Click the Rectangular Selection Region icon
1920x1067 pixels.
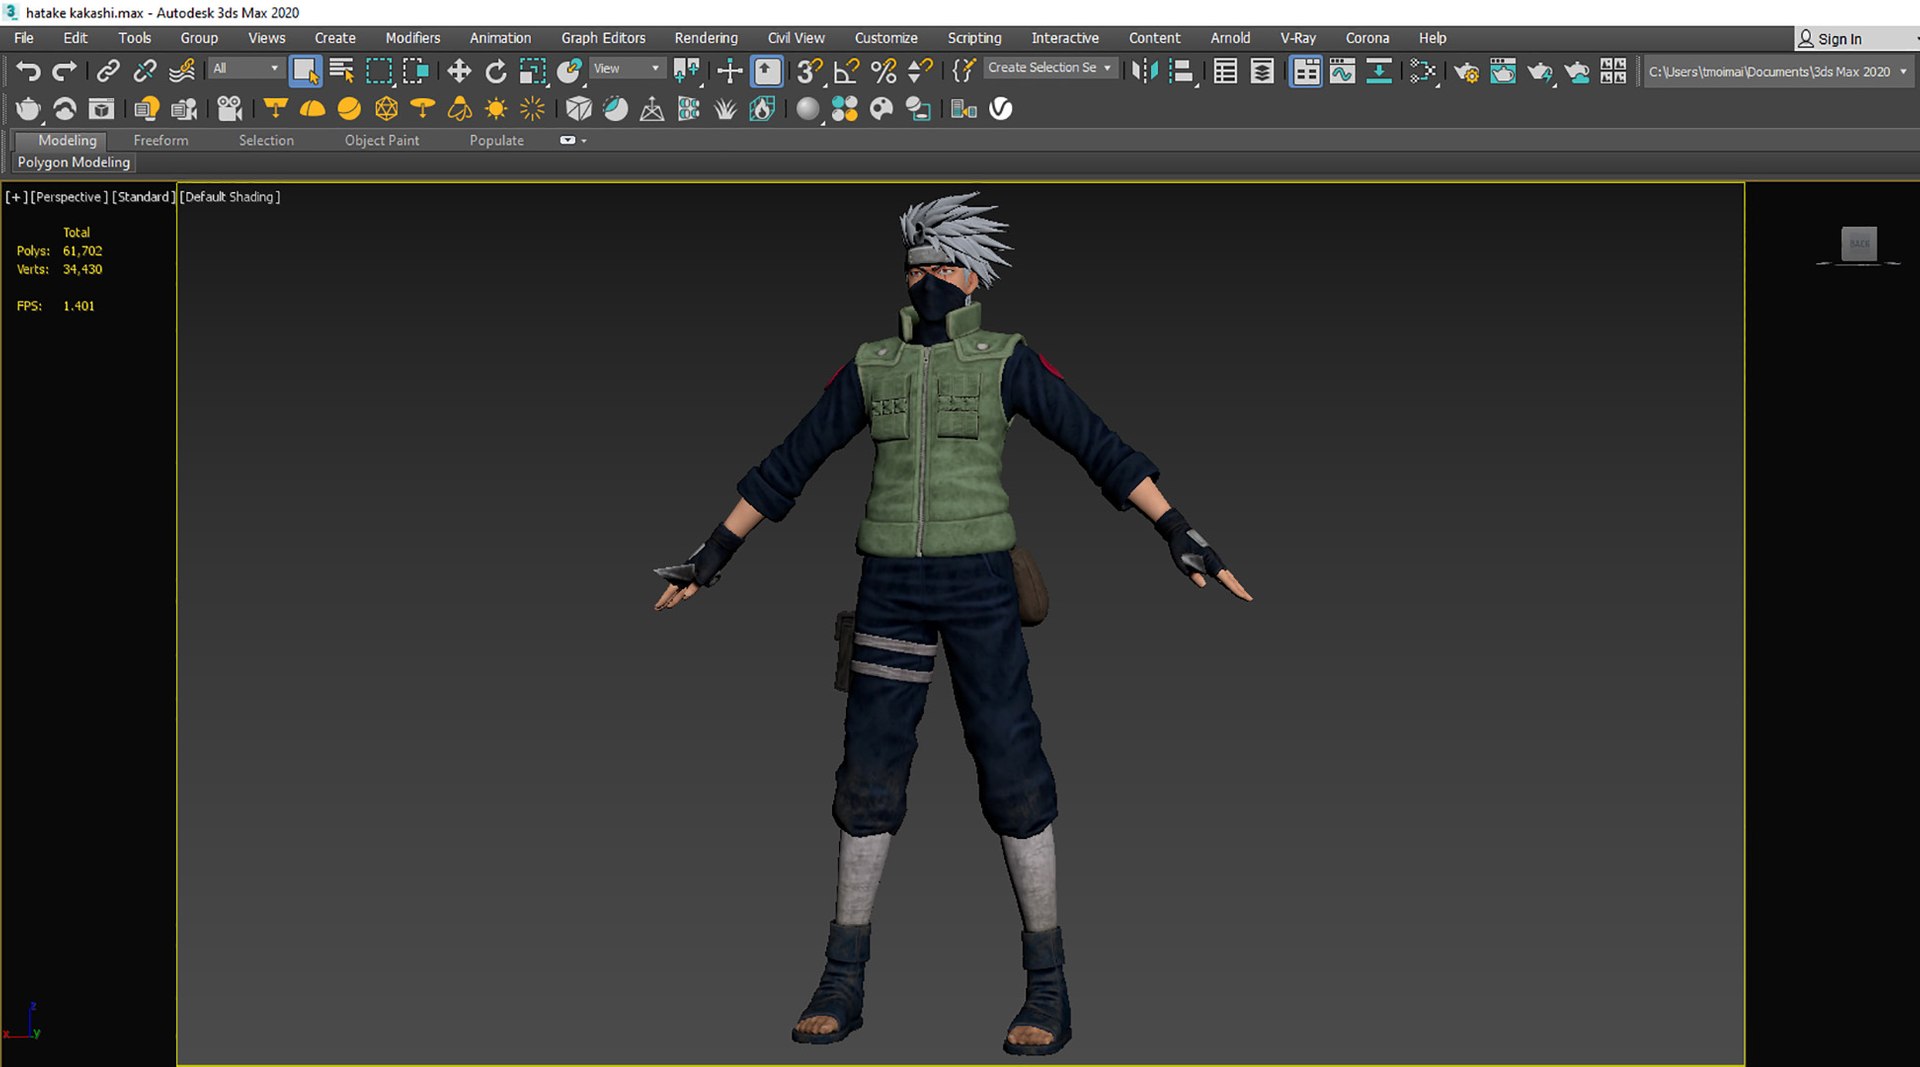coord(379,71)
